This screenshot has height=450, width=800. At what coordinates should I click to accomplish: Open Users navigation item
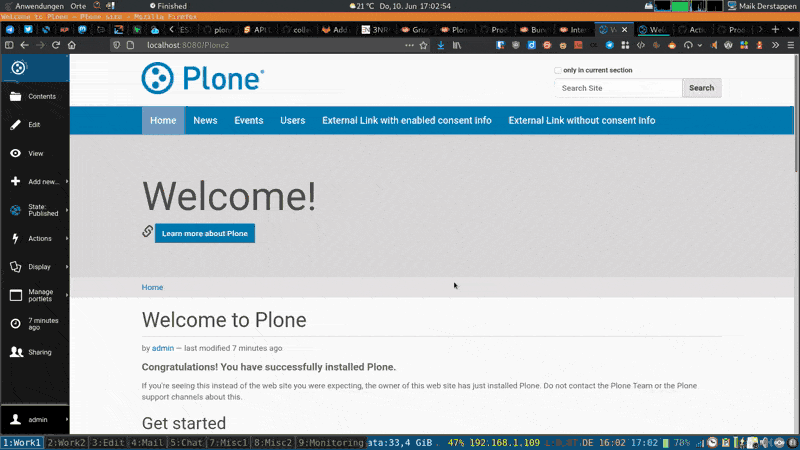(x=293, y=120)
